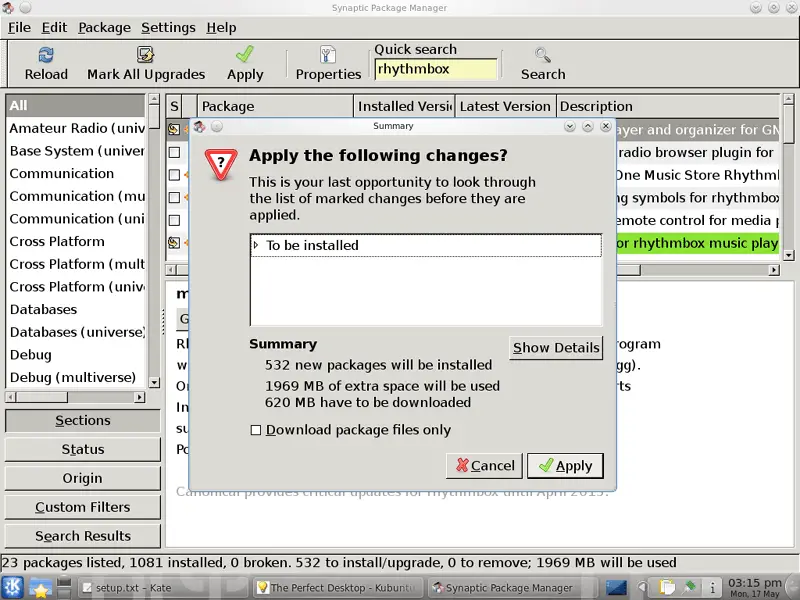Click the green checkmark Apply toolbar icon

point(245,54)
